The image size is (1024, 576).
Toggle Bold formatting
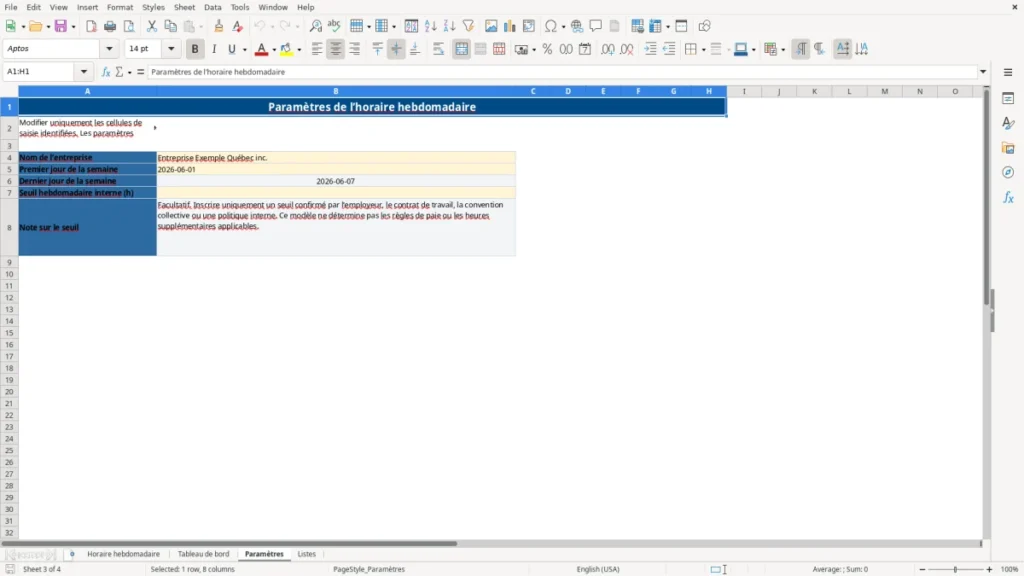[x=195, y=49]
